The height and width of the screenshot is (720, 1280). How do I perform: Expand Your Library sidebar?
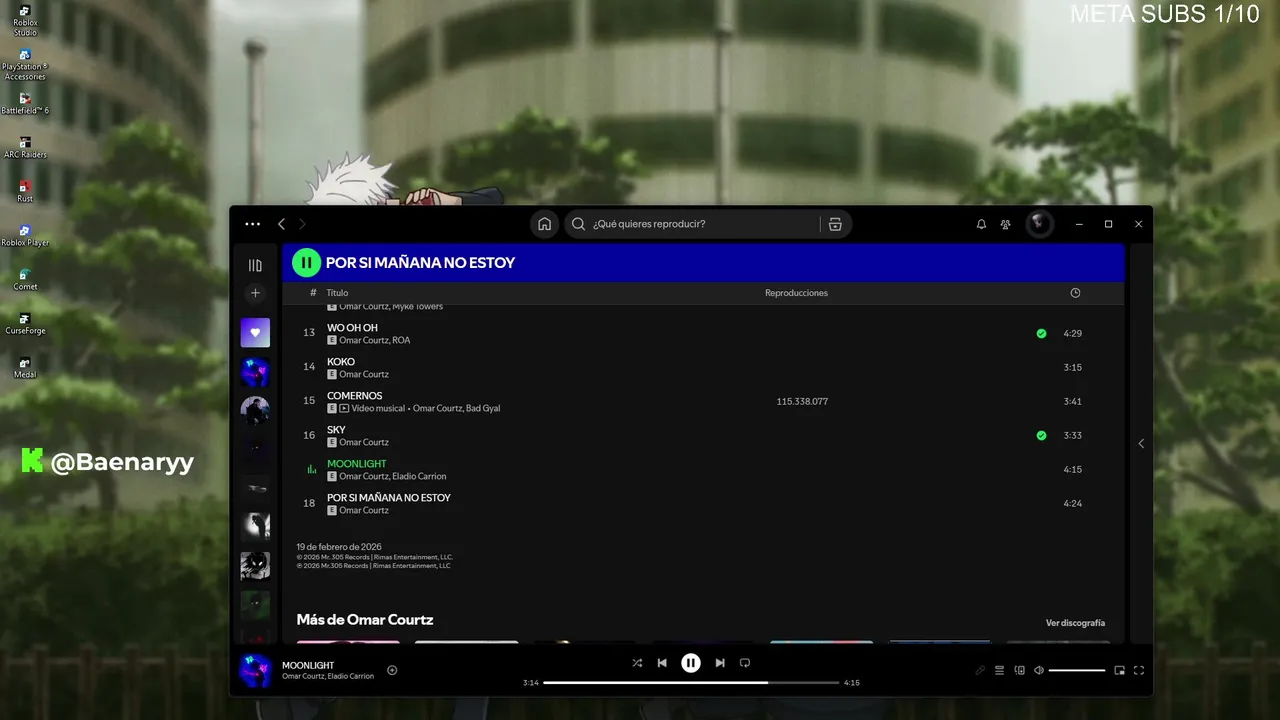coord(255,265)
